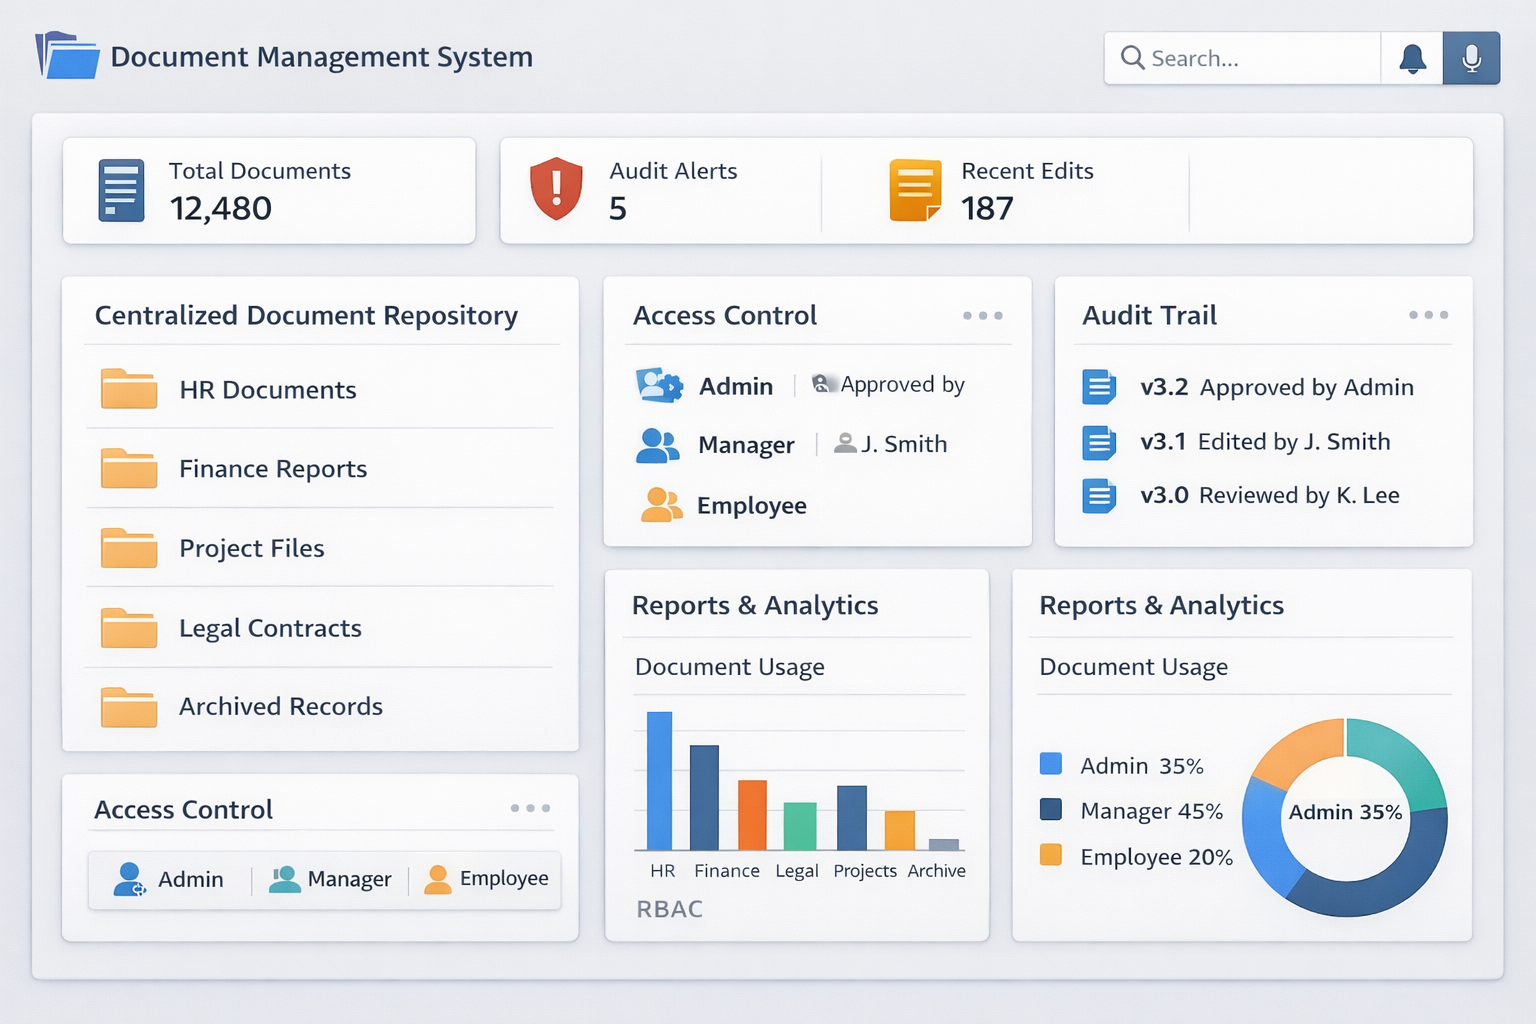Screen dimensions: 1536x1024
Task: Click the orange Employee role icon
Action: (x=660, y=505)
